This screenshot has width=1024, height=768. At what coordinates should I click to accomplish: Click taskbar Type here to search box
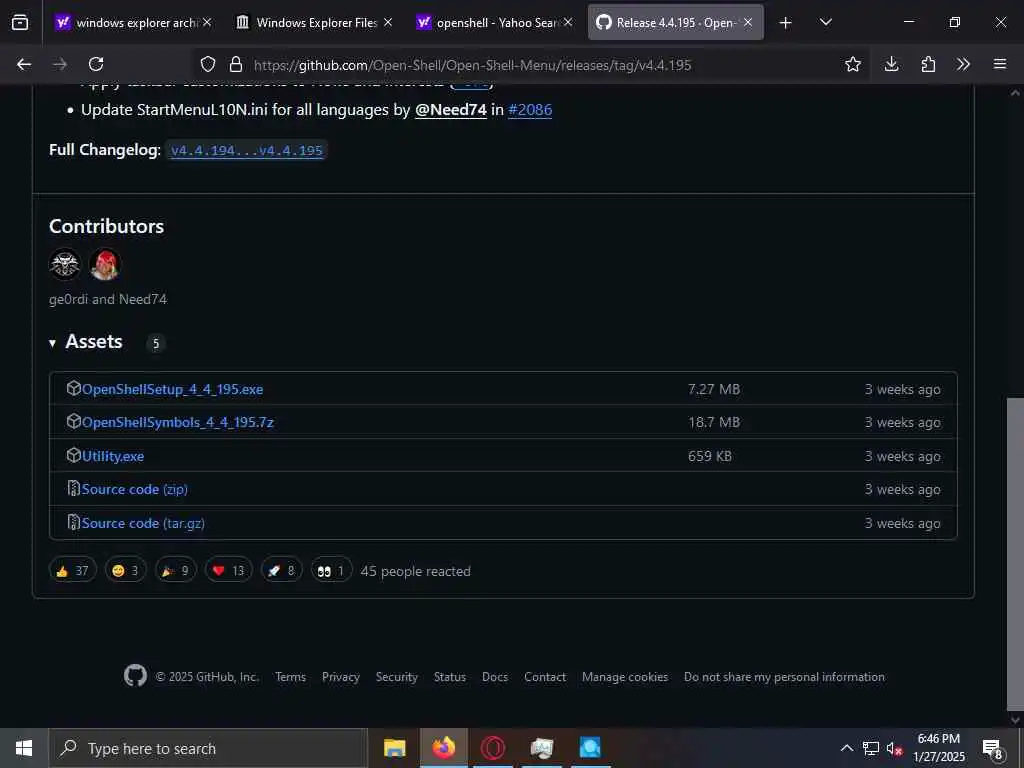point(208,748)
